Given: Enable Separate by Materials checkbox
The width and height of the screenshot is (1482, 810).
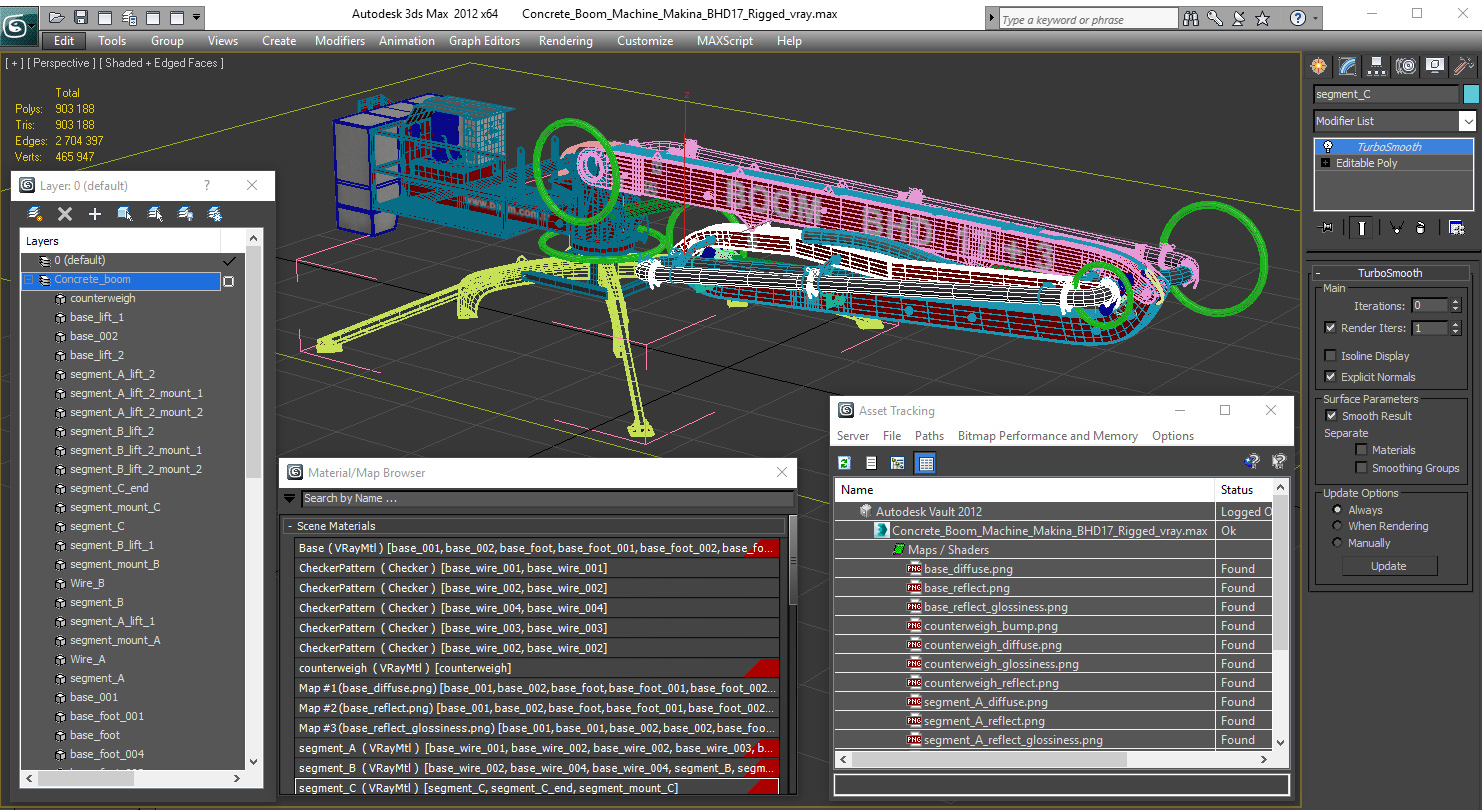Looking at the screenshot, I should point(1361,450).
